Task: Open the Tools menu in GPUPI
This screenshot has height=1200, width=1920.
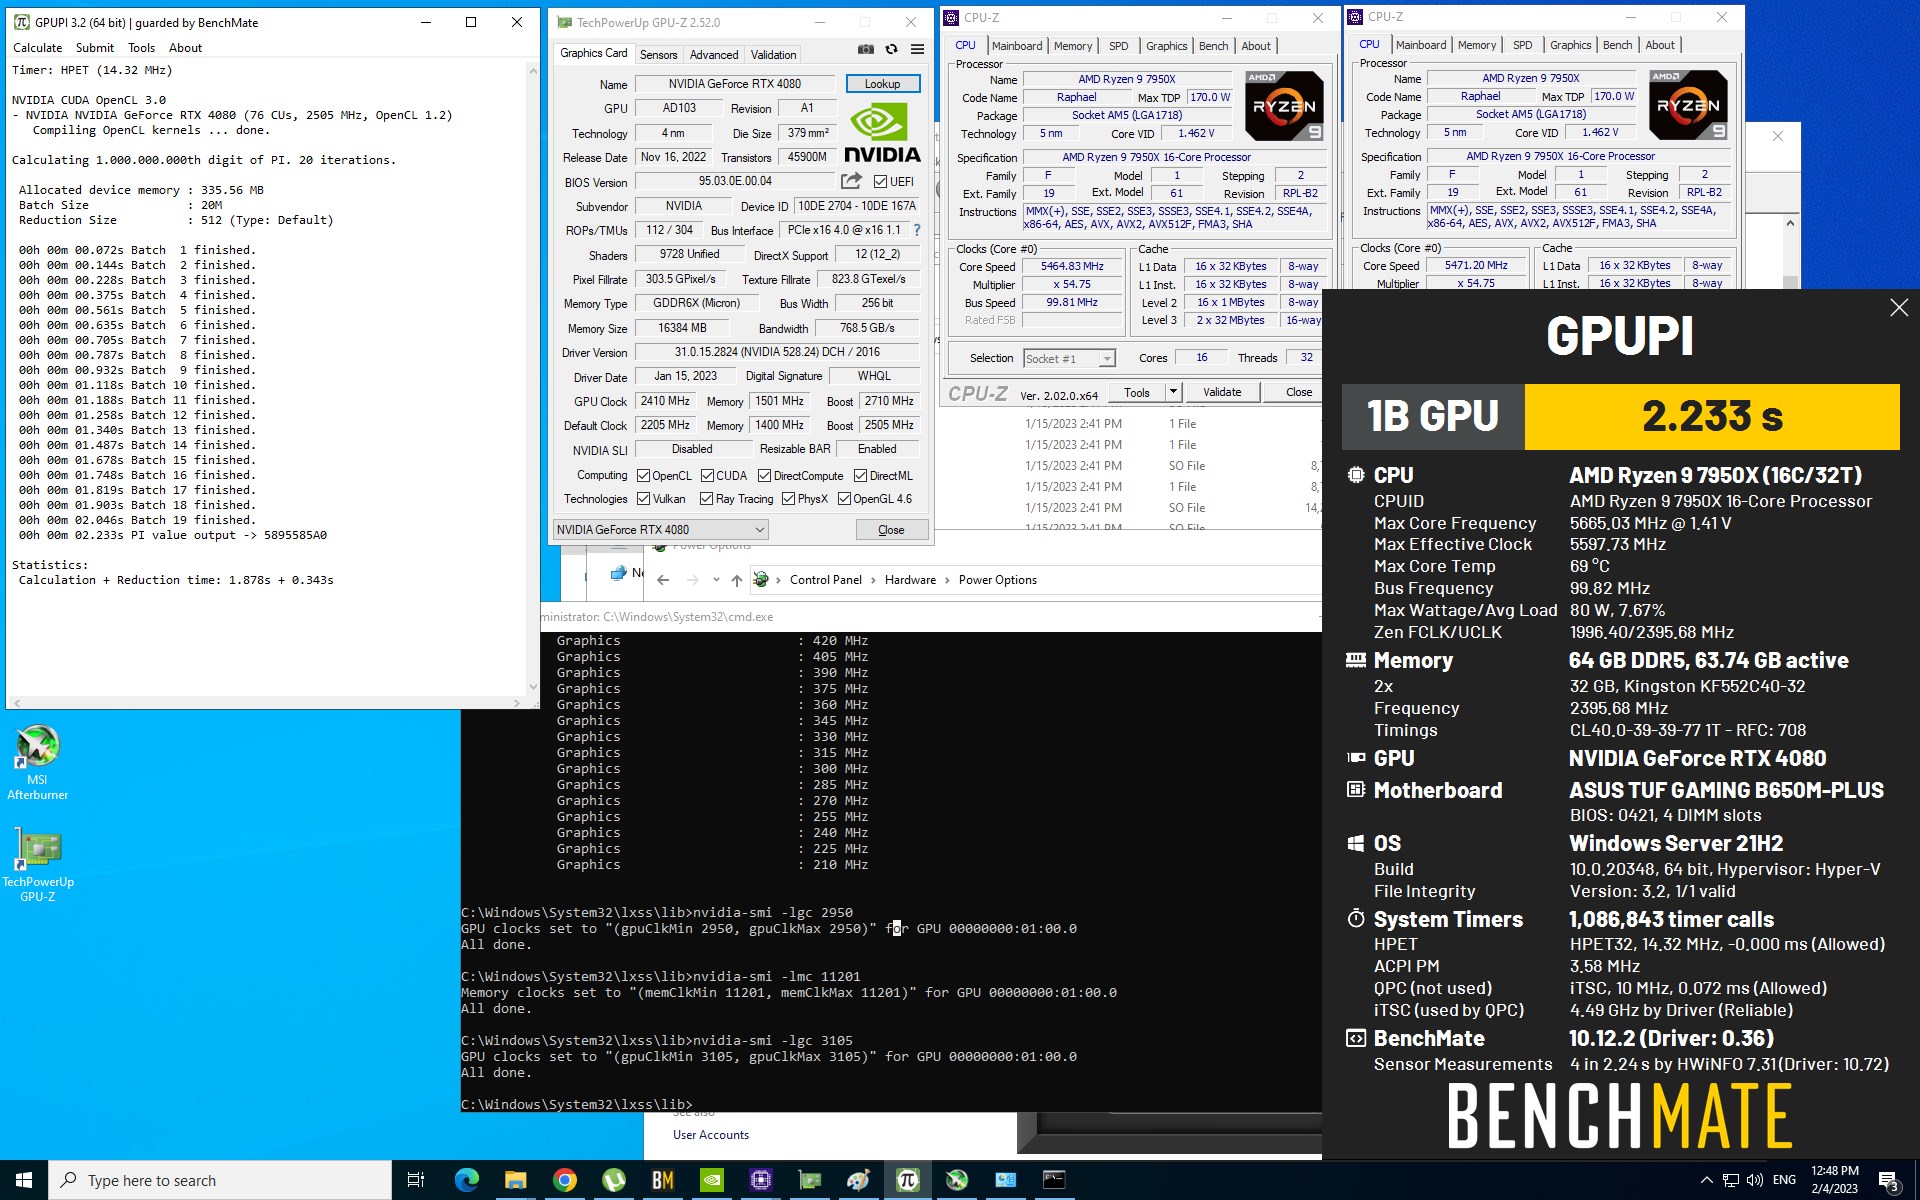Action: click(142, 48)
